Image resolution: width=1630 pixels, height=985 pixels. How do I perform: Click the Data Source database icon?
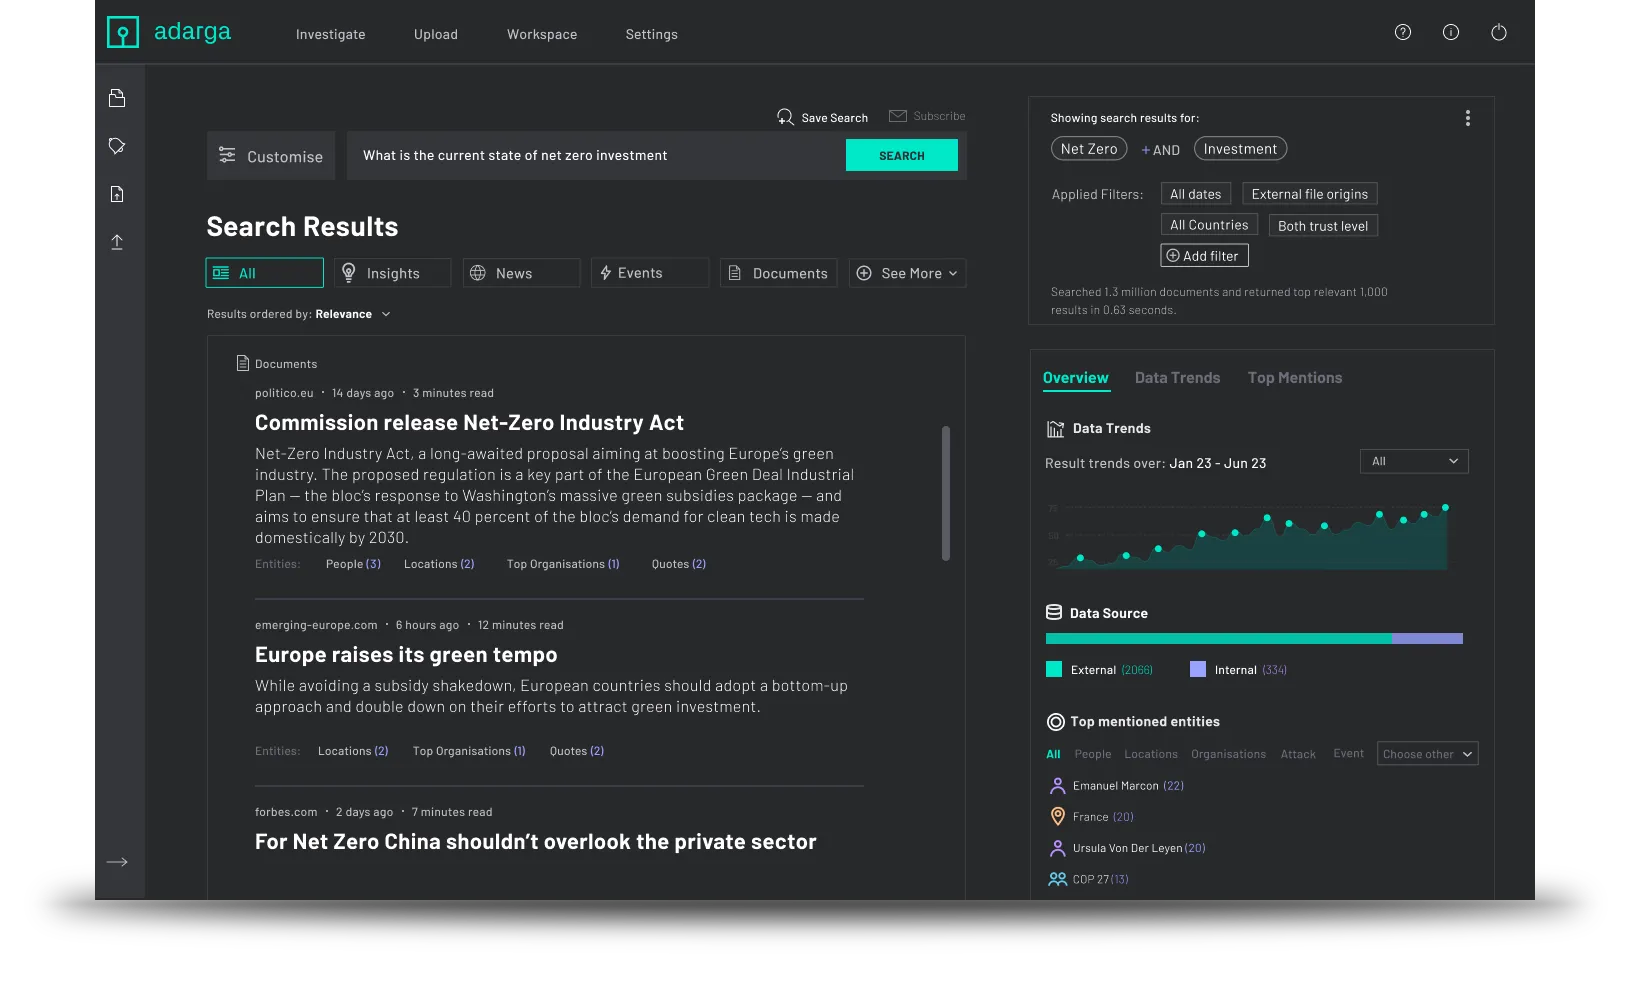coord(1053,612)
